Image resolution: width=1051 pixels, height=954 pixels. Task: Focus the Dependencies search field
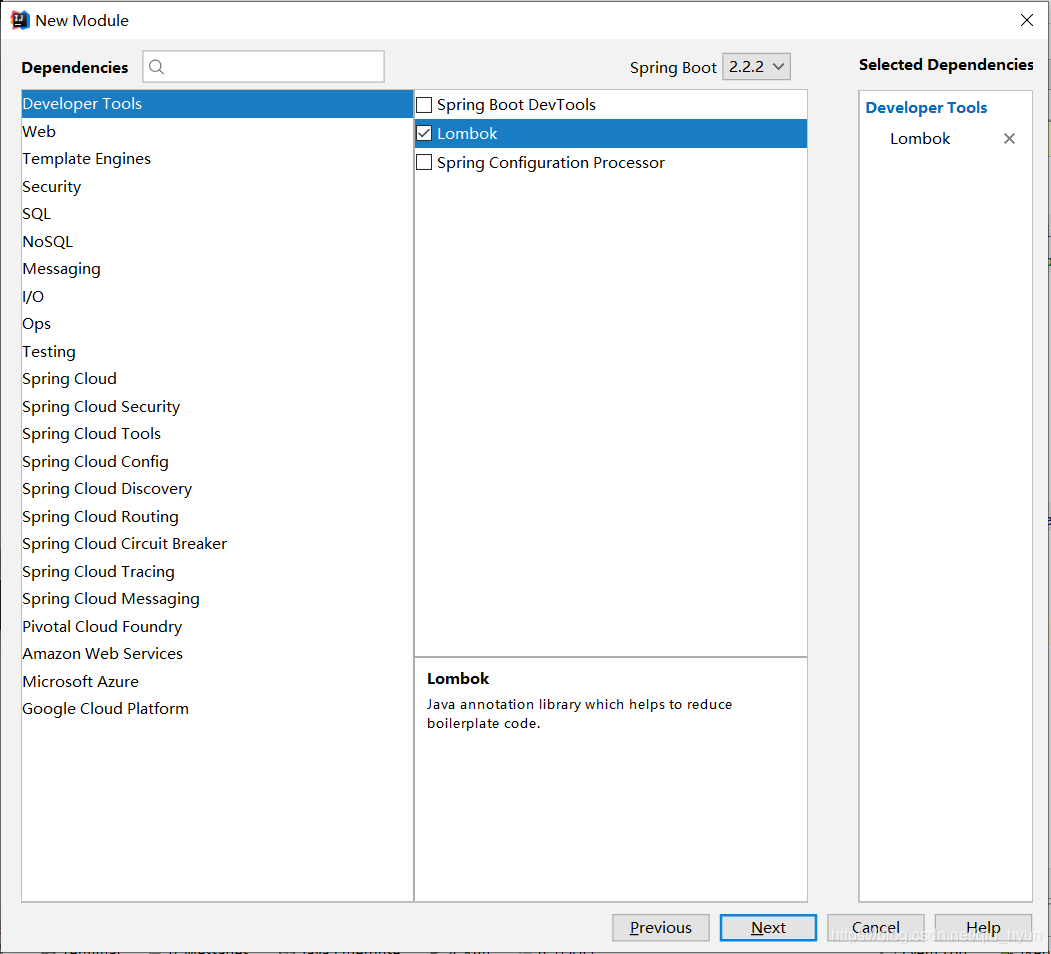263,66
